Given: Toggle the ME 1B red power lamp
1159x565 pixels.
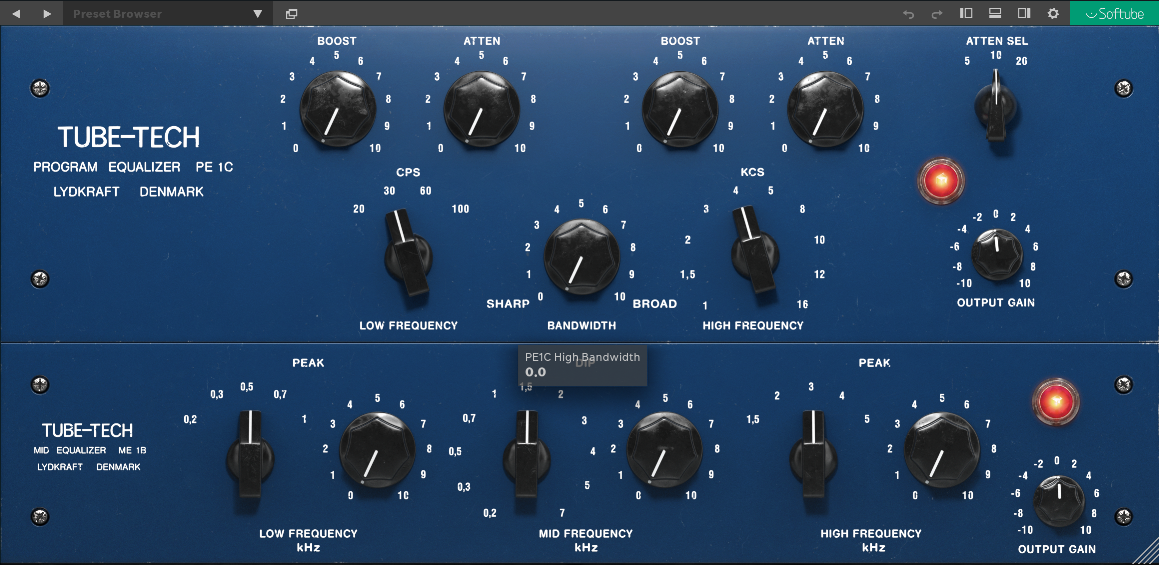Looking at the screenshot, I should (x=1056, y=401).
